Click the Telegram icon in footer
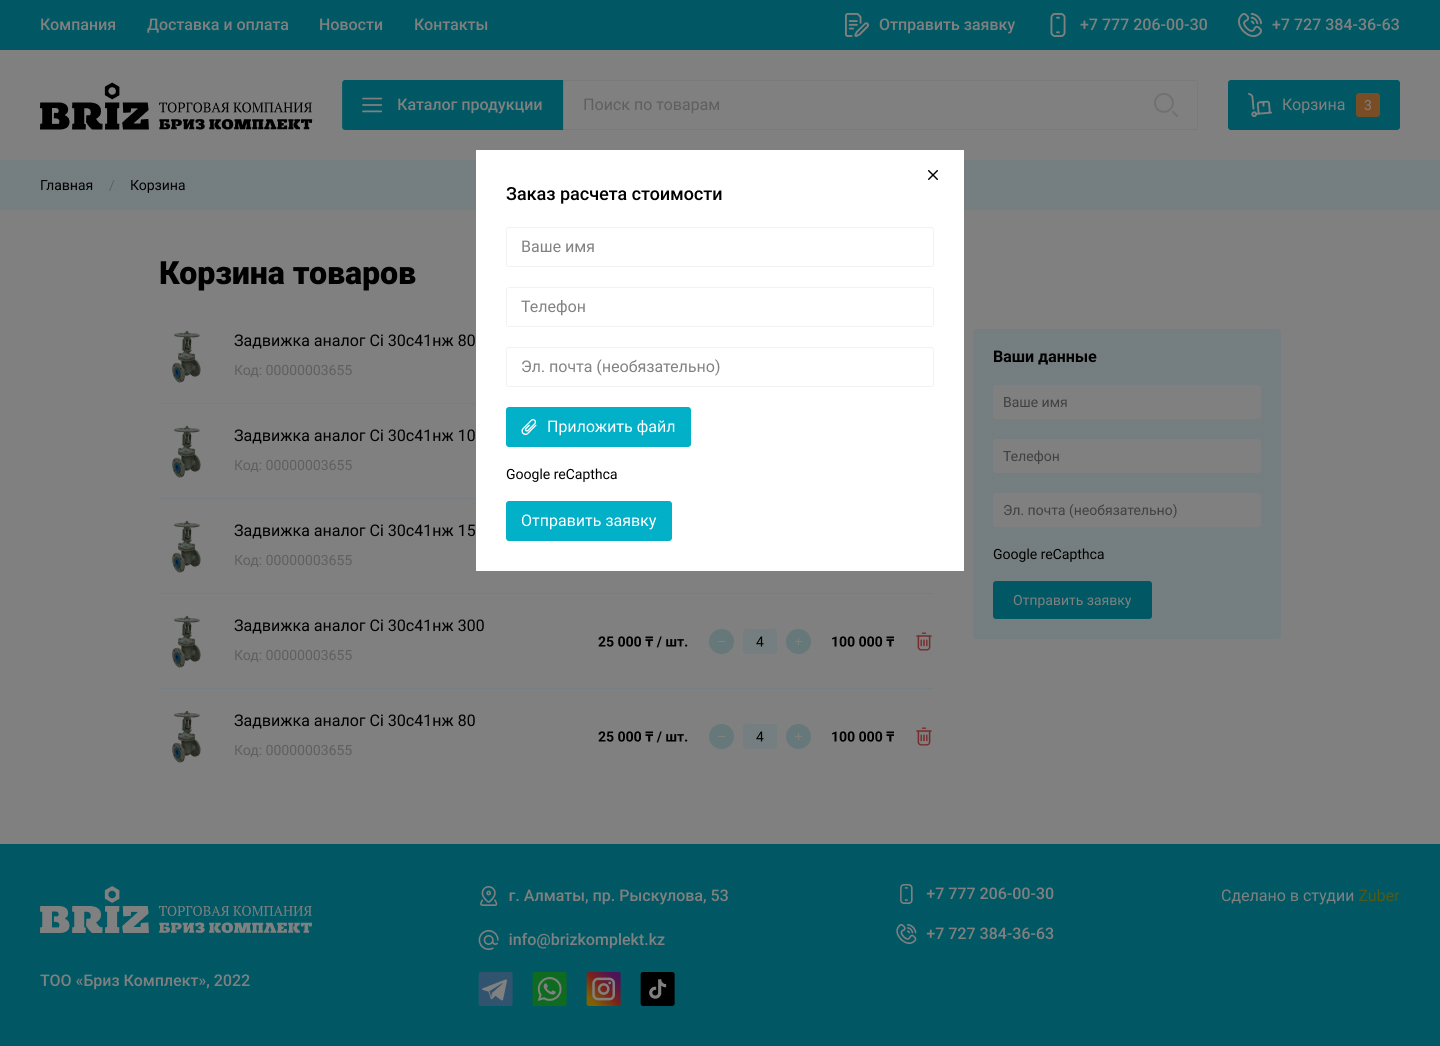Screen dimensions: 1440x1046 (x=495, y=989)
